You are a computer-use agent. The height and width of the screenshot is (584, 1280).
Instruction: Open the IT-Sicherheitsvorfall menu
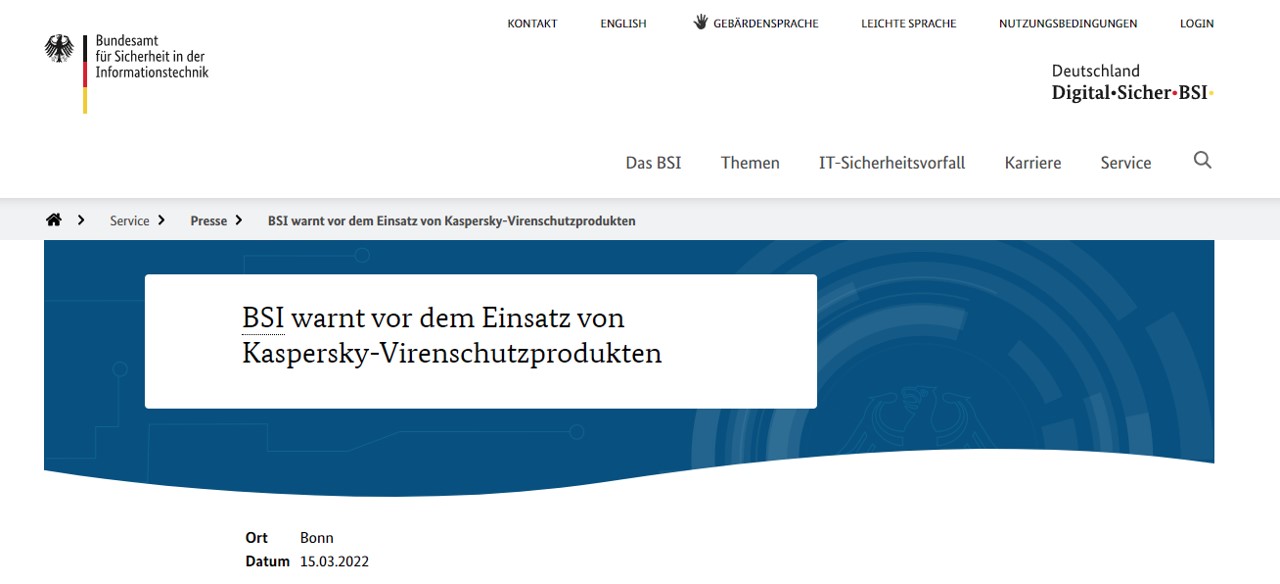point(892,163)
